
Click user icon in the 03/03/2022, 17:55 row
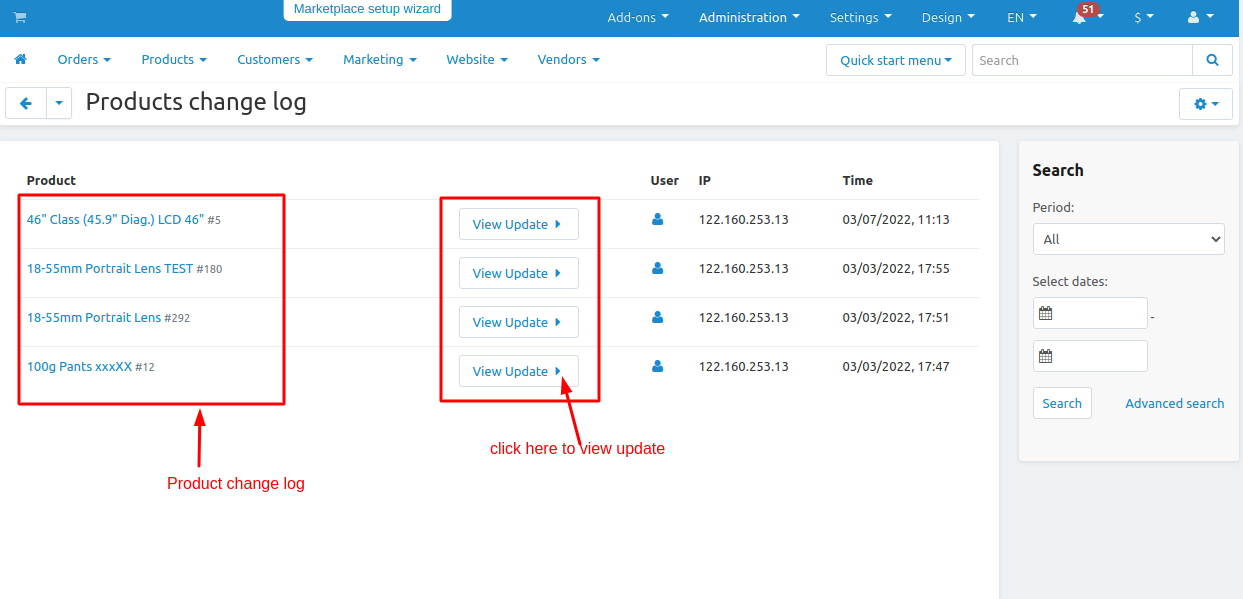coord(657,268)
